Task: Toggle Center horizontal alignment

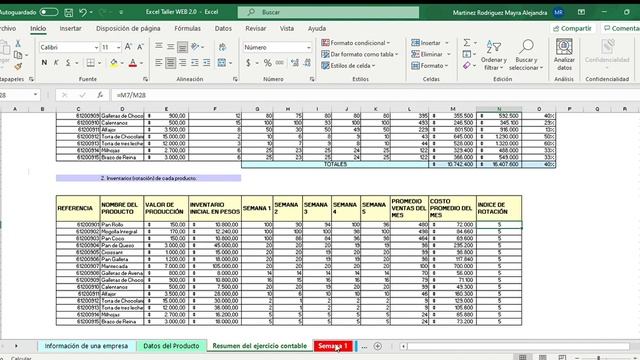Action: [x=171, y=63]
